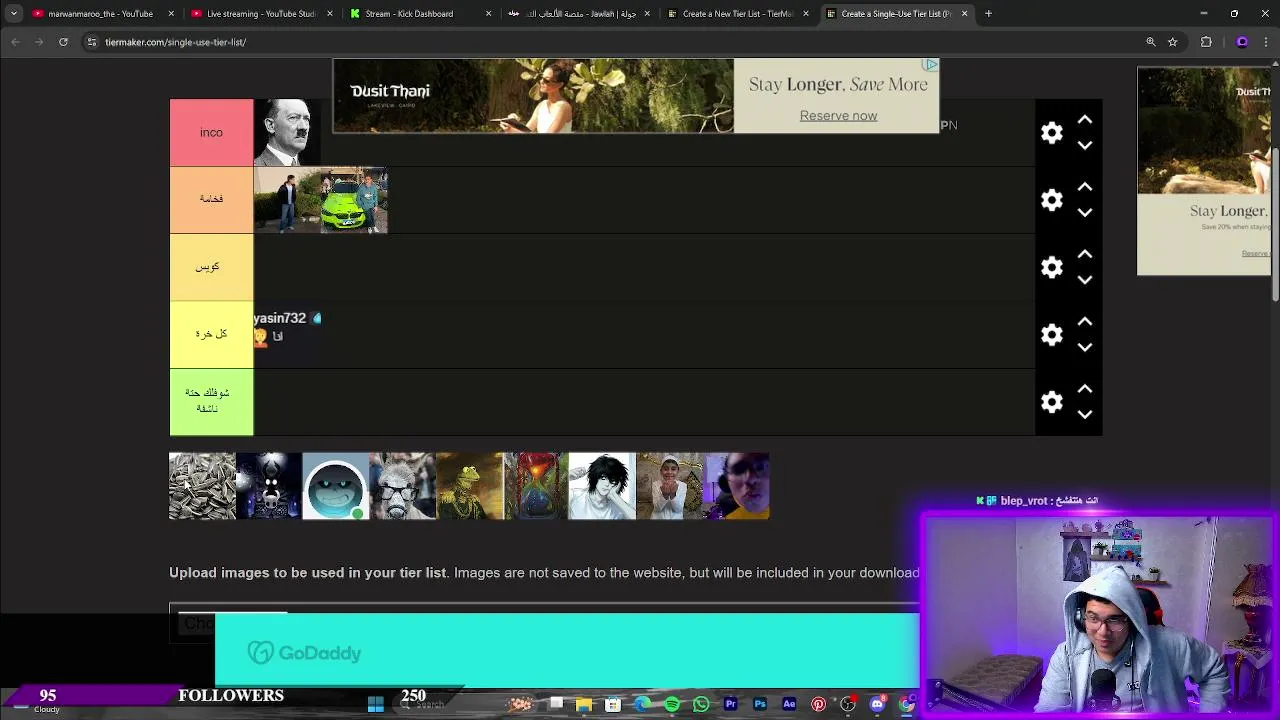Move the 'فخامة' tier row up
This screenshot has height=720, width=1280.
tap(1085, 187)
